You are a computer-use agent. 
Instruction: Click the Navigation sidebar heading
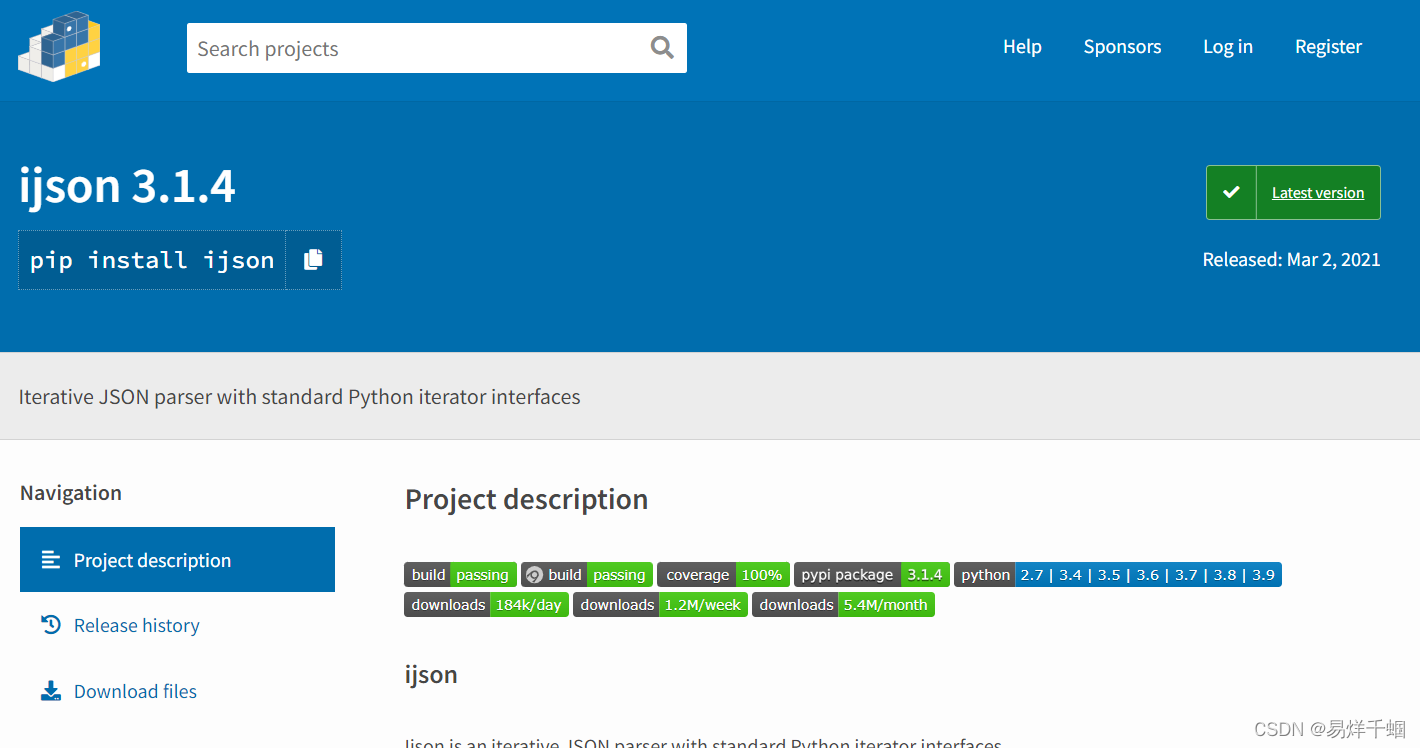(x=71, y=492)
